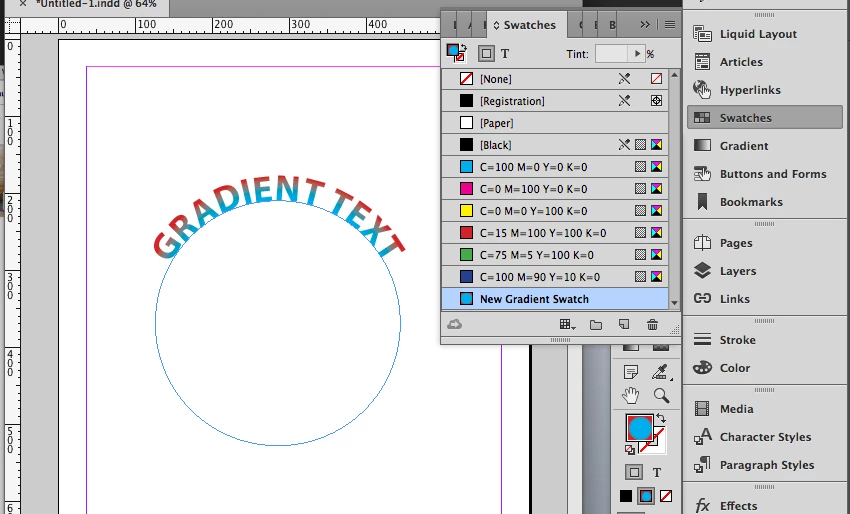
Task: Click inside the Tint input field
Action: coord(611,54)
